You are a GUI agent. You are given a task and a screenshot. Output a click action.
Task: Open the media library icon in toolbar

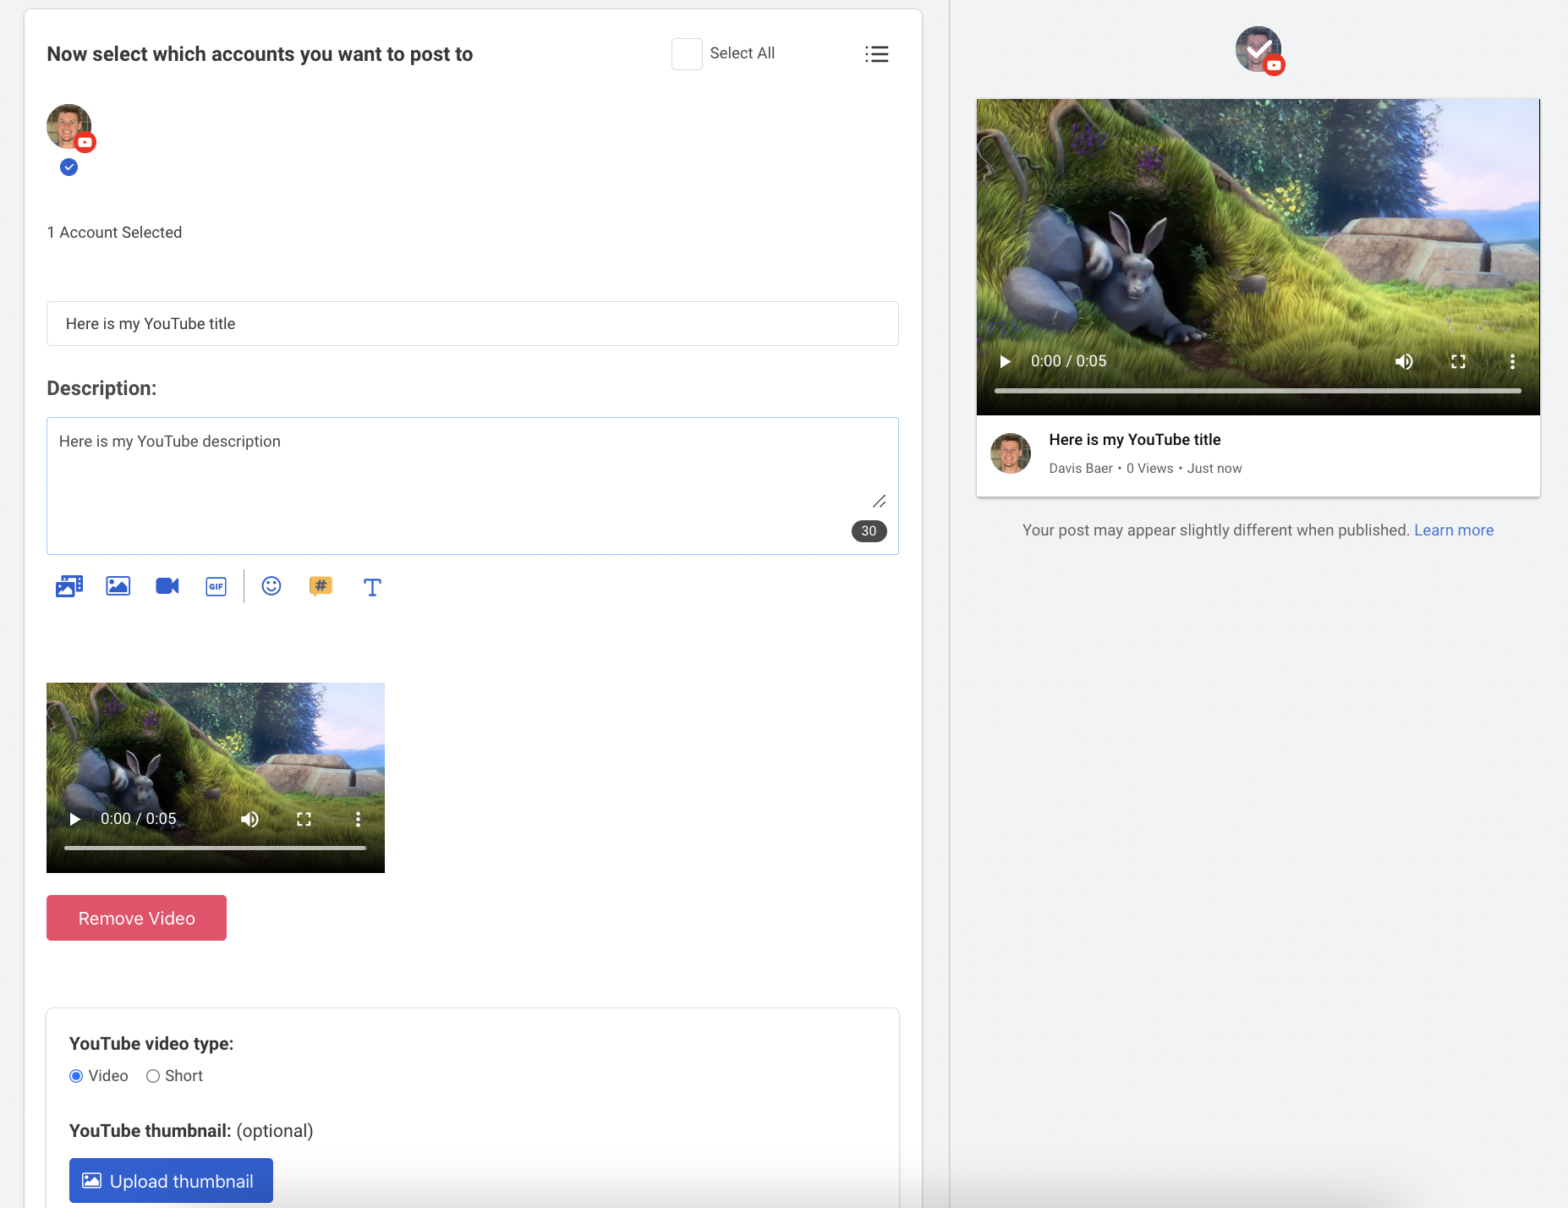[69, 586]
